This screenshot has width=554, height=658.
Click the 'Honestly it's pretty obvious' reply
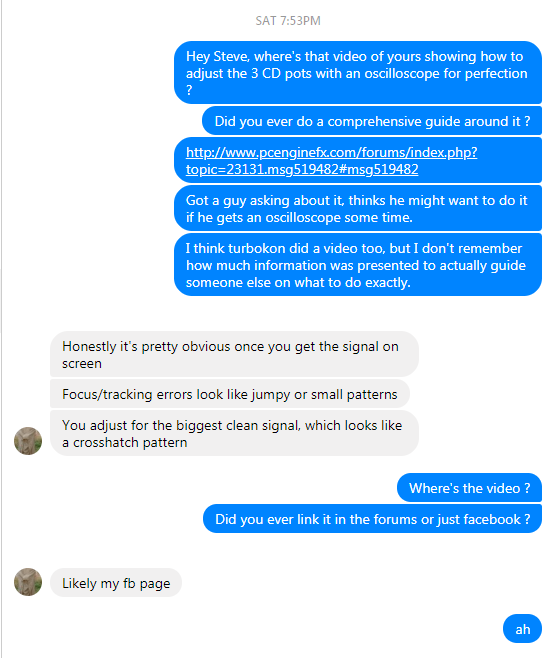(234, 354)
